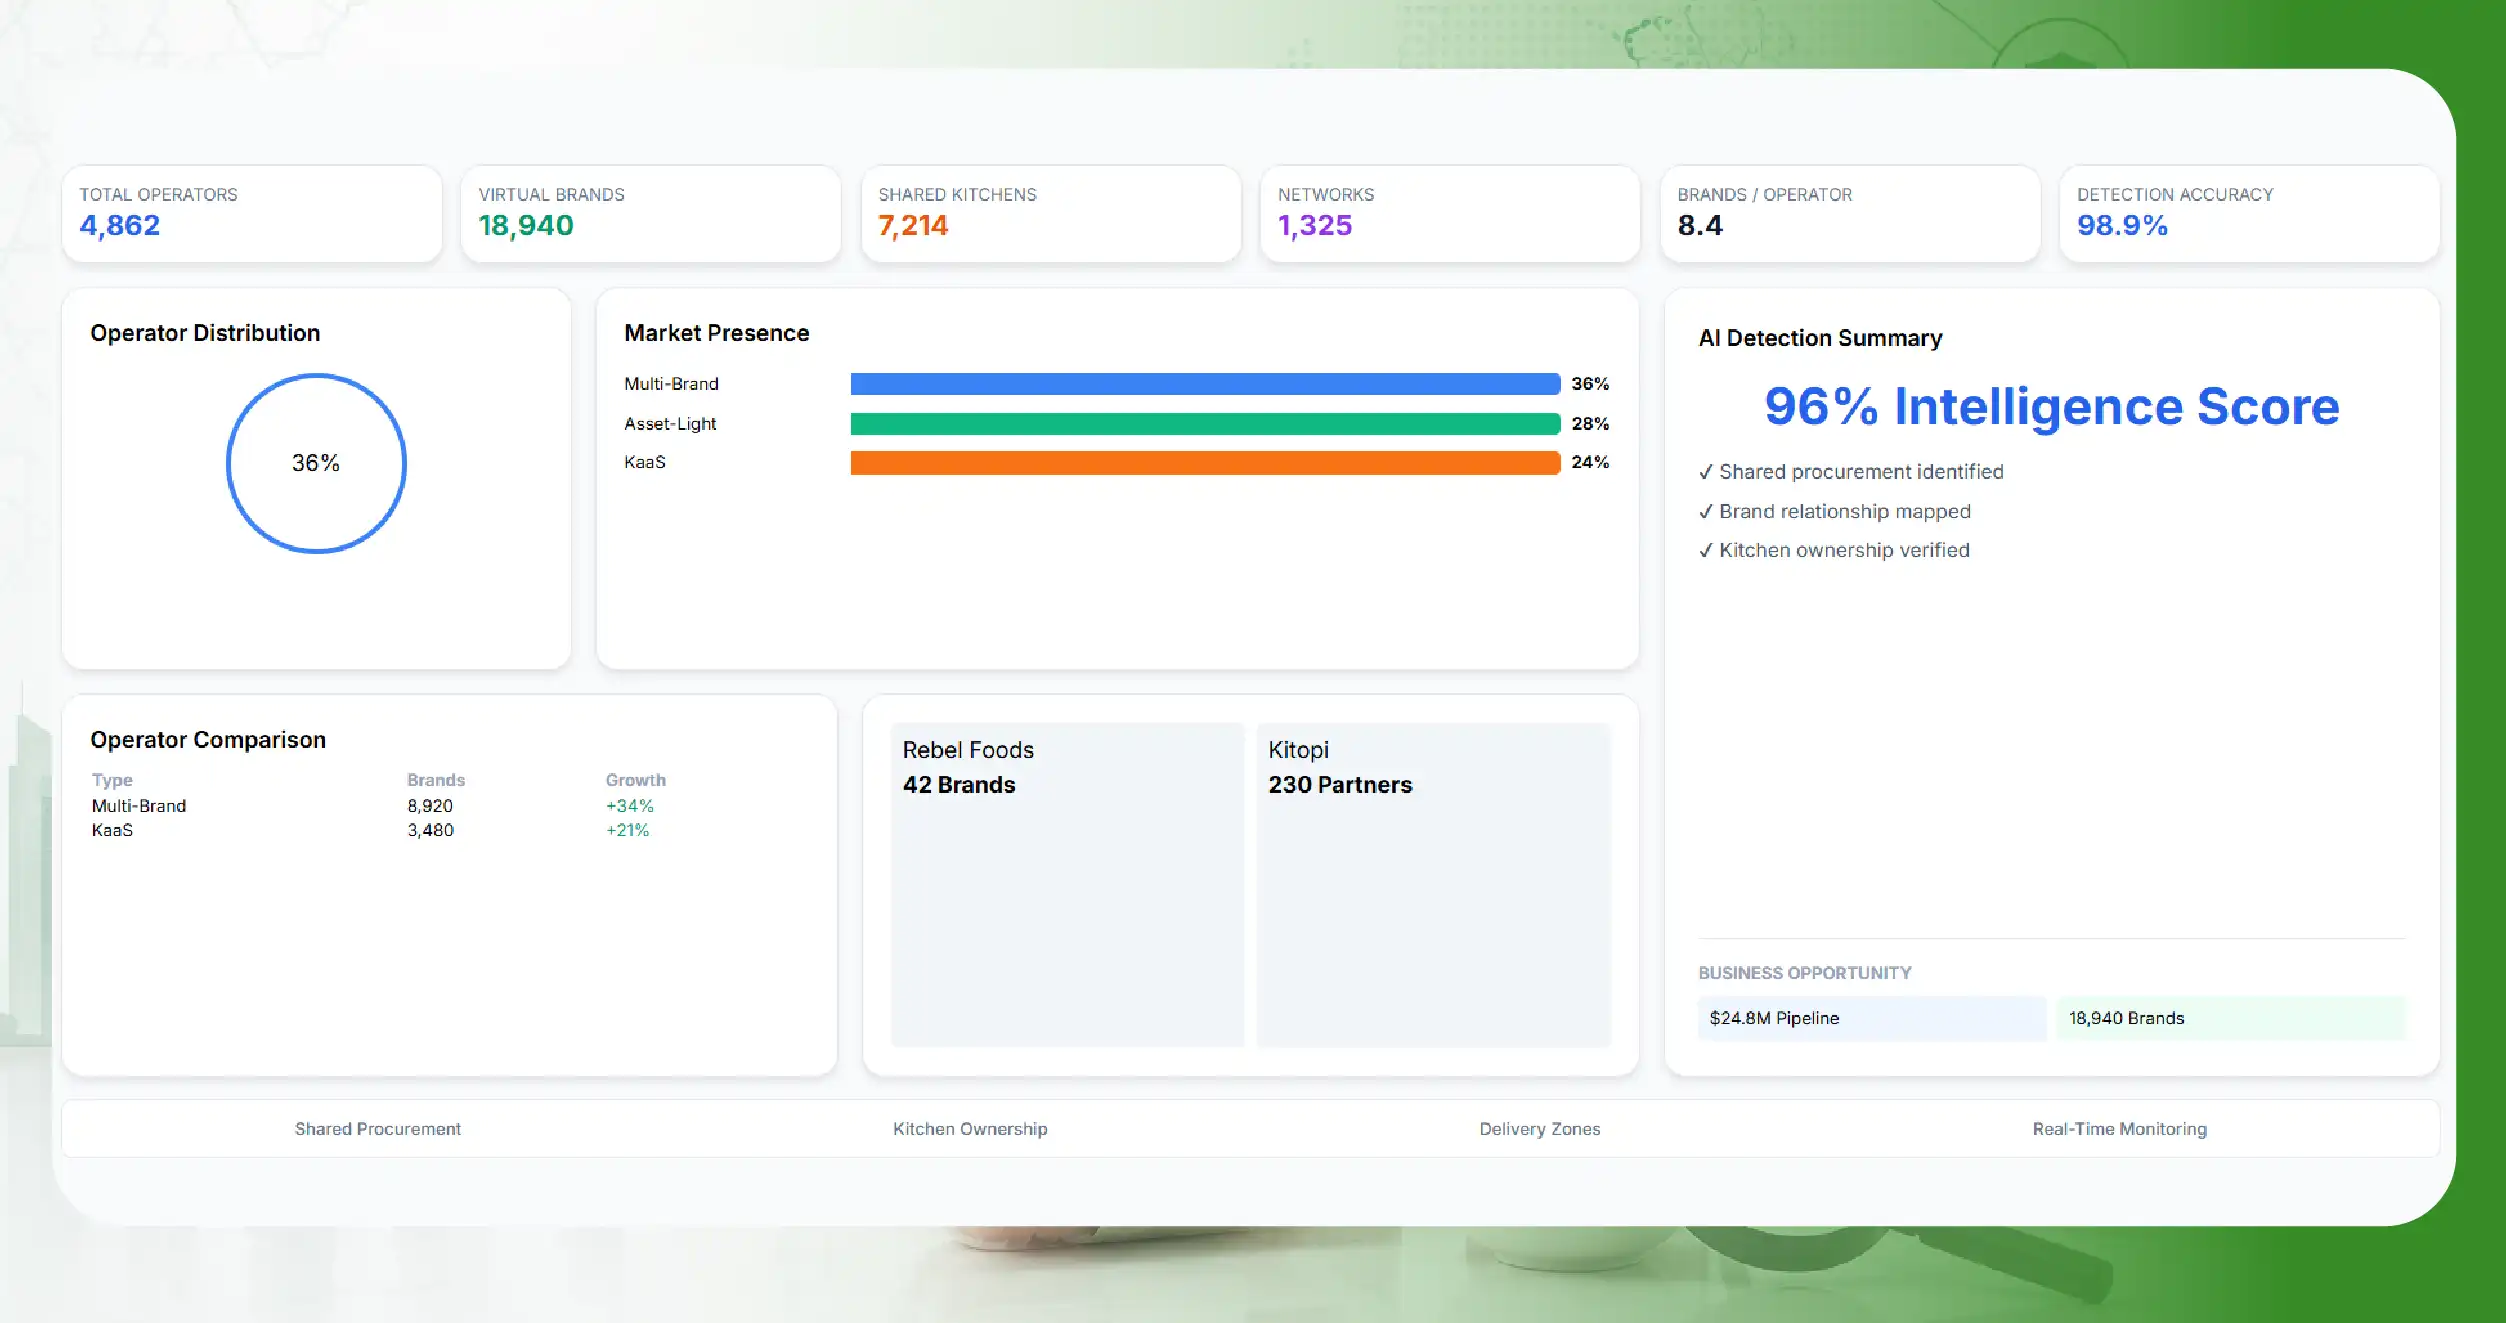Open the Networks metric card
The width and height of the screenshot is (2506, 1323).
(1450, 214)
